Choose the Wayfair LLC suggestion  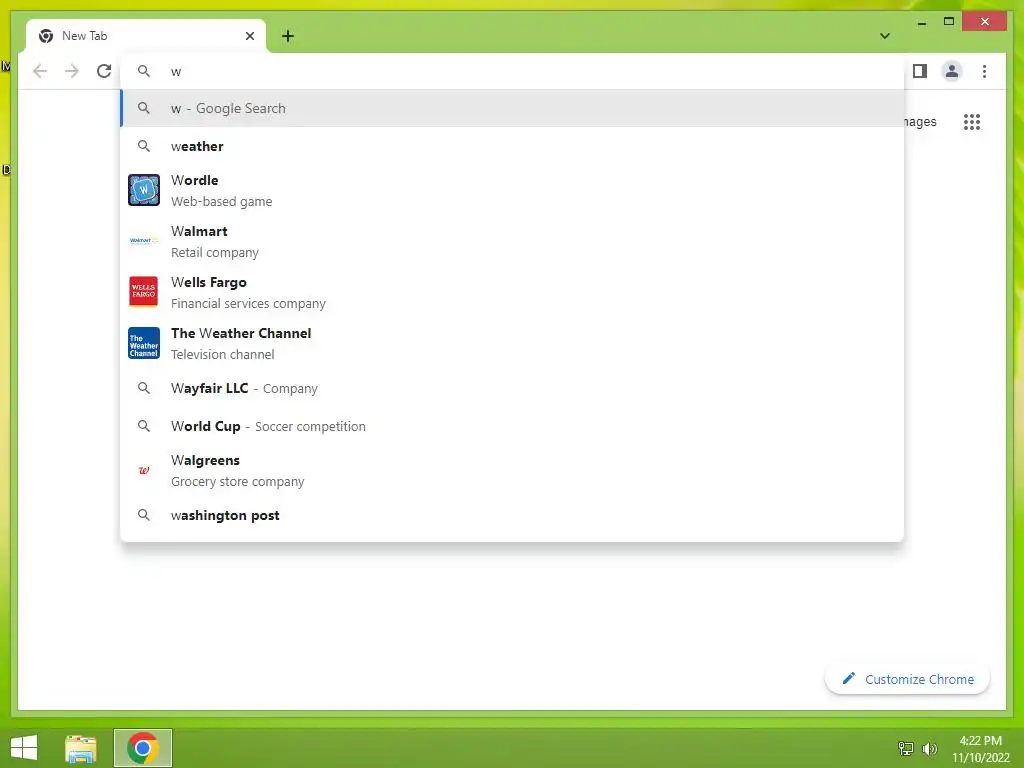(x=512, y=389)
